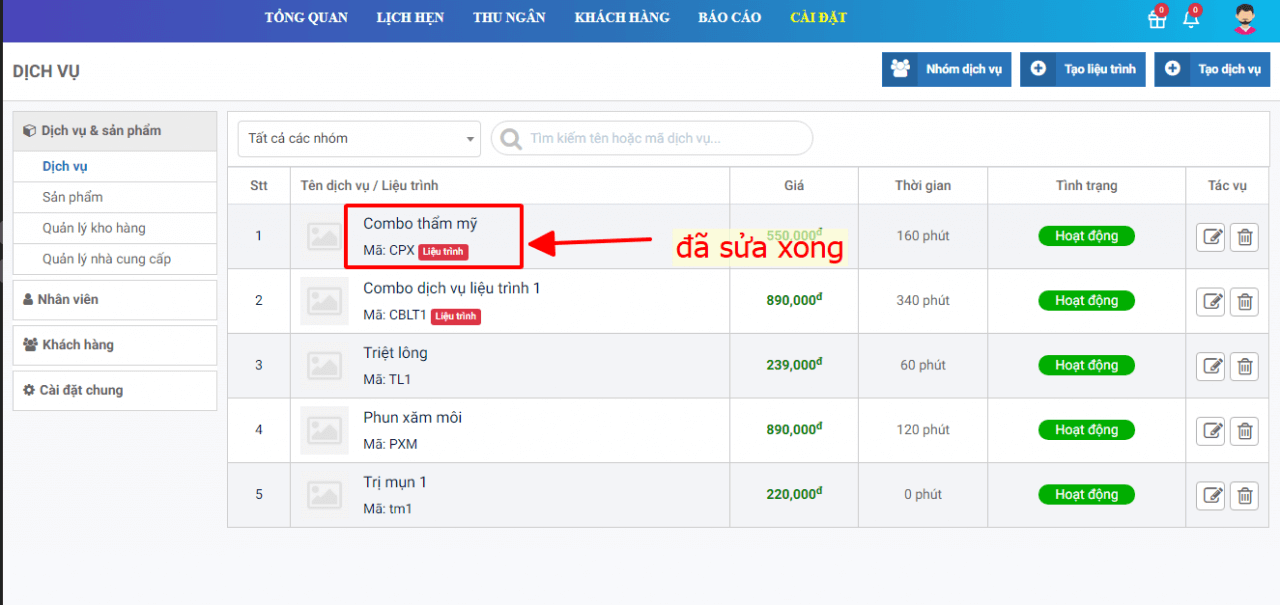
Task: Click the gift box icon in header
Action: (x=1157, y=19)
